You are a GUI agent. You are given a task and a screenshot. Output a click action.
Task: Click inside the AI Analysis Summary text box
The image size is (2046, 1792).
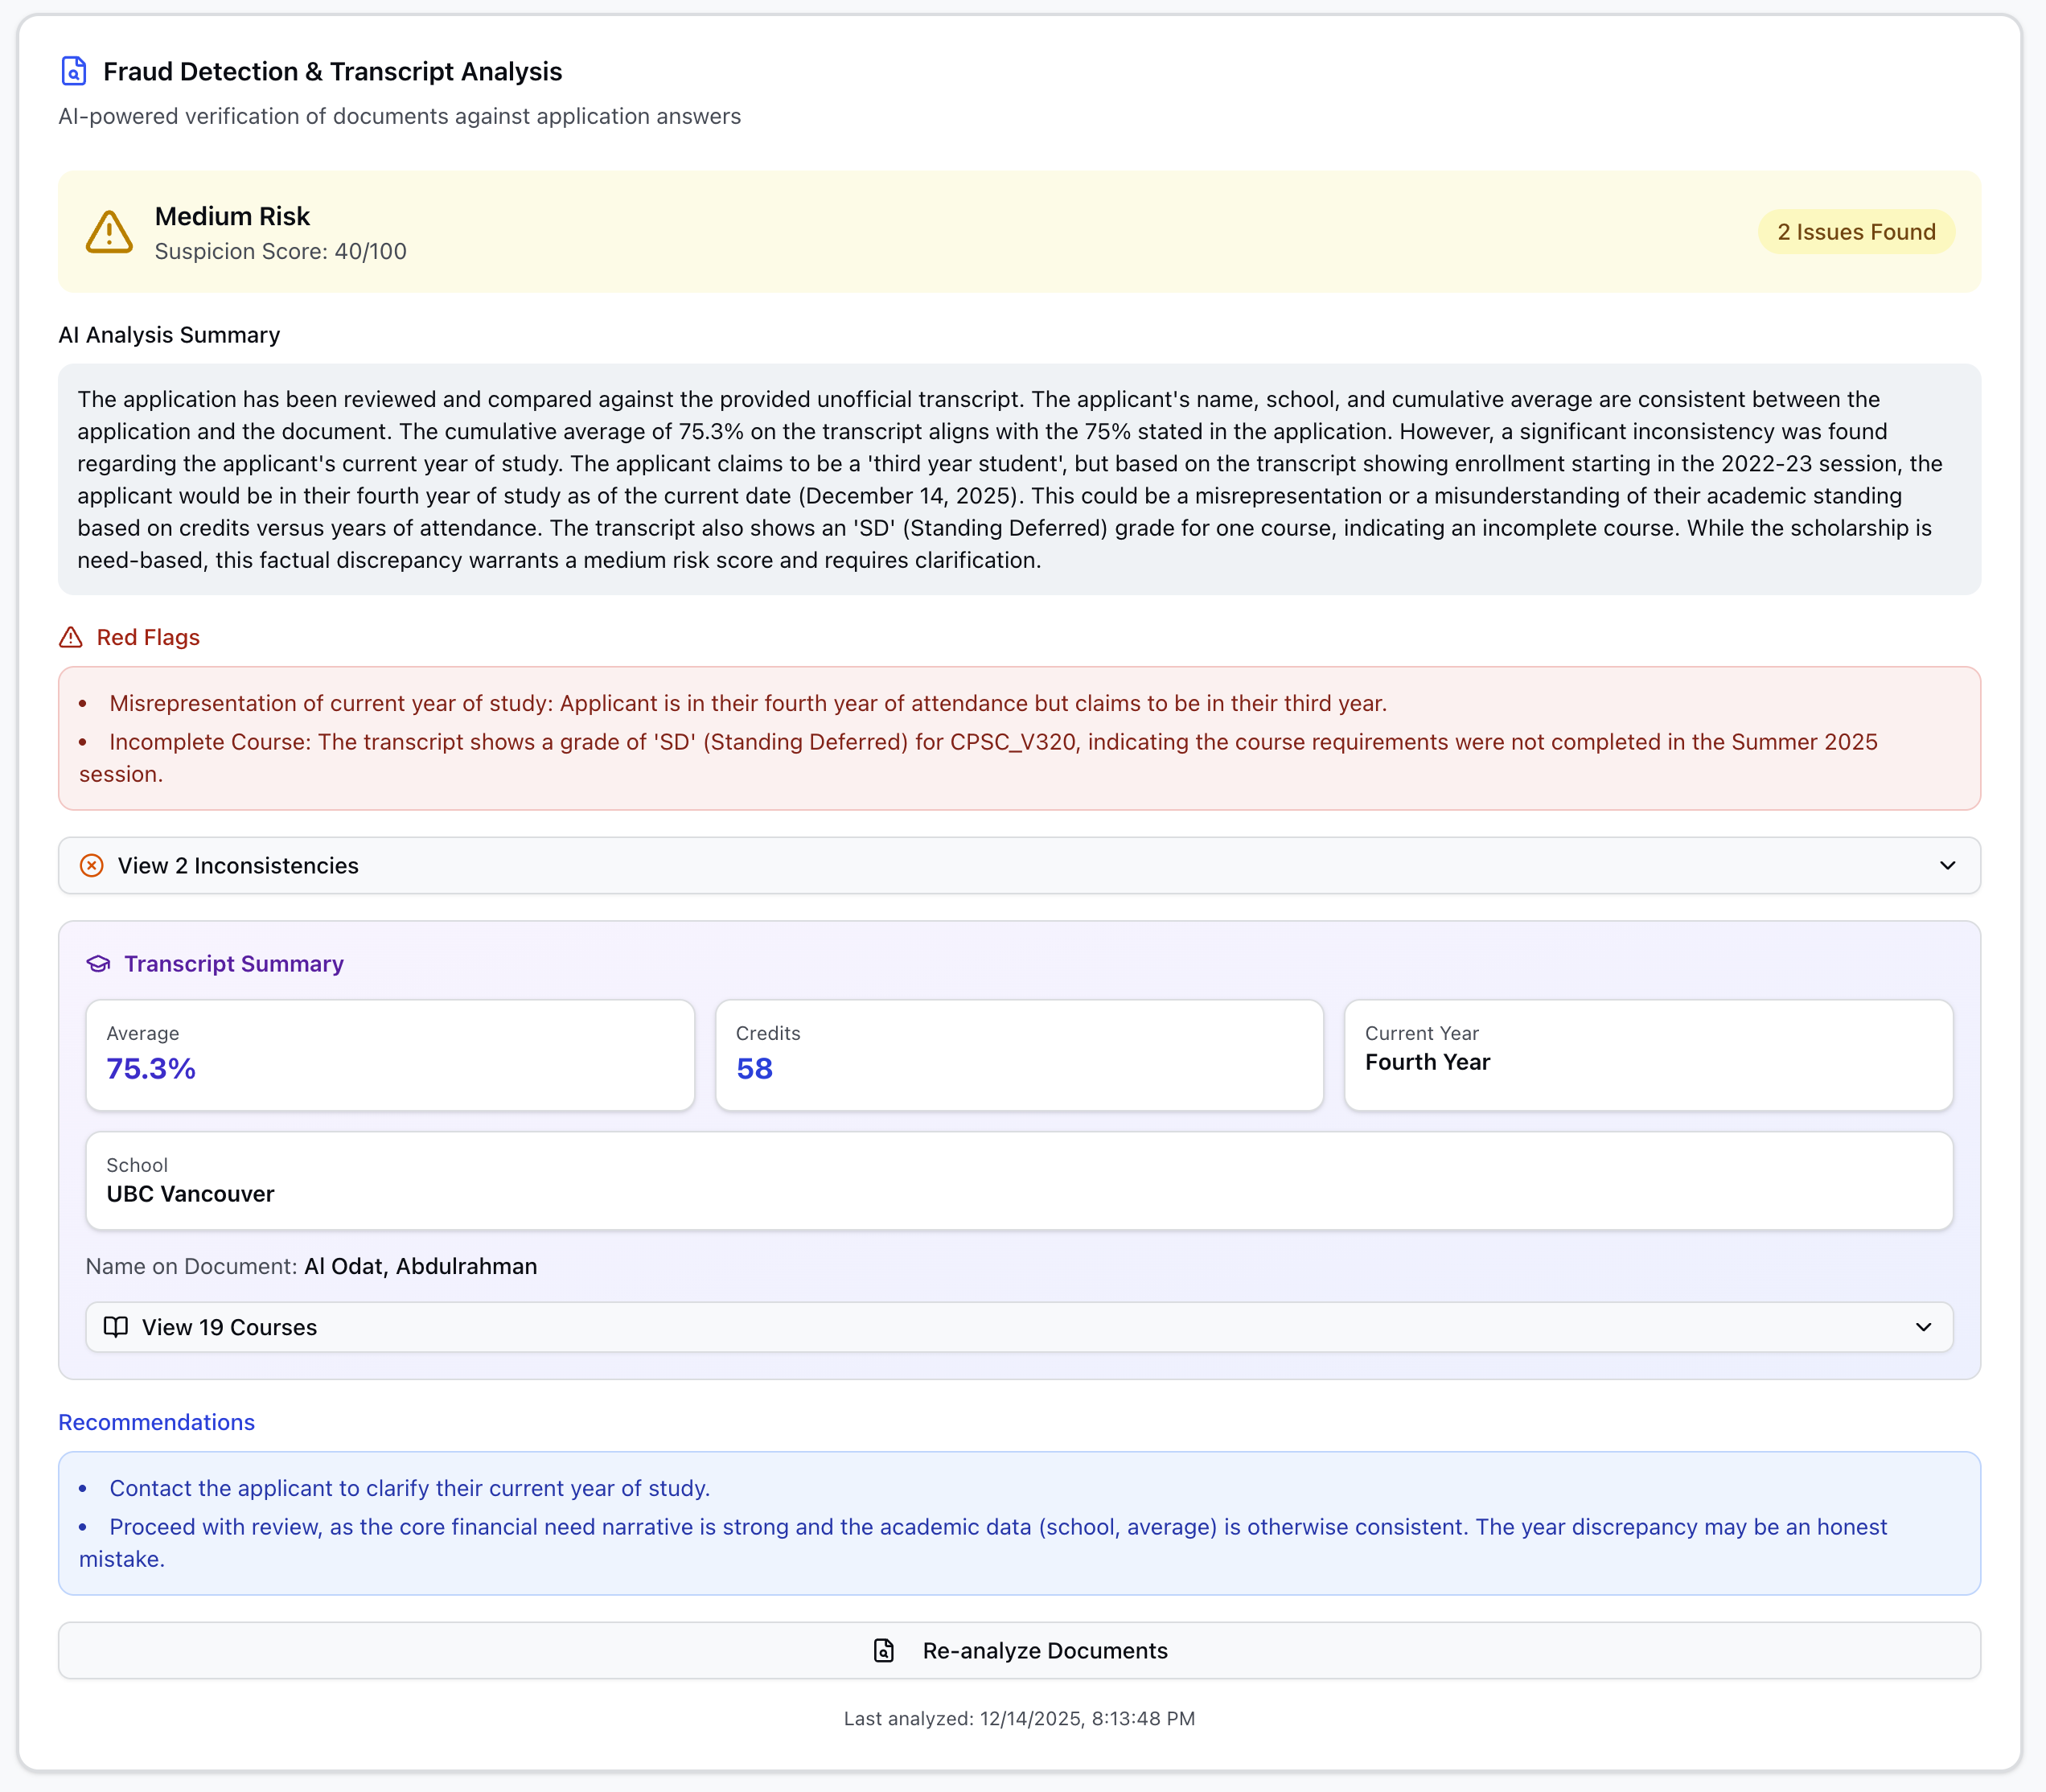[1018, 480]
